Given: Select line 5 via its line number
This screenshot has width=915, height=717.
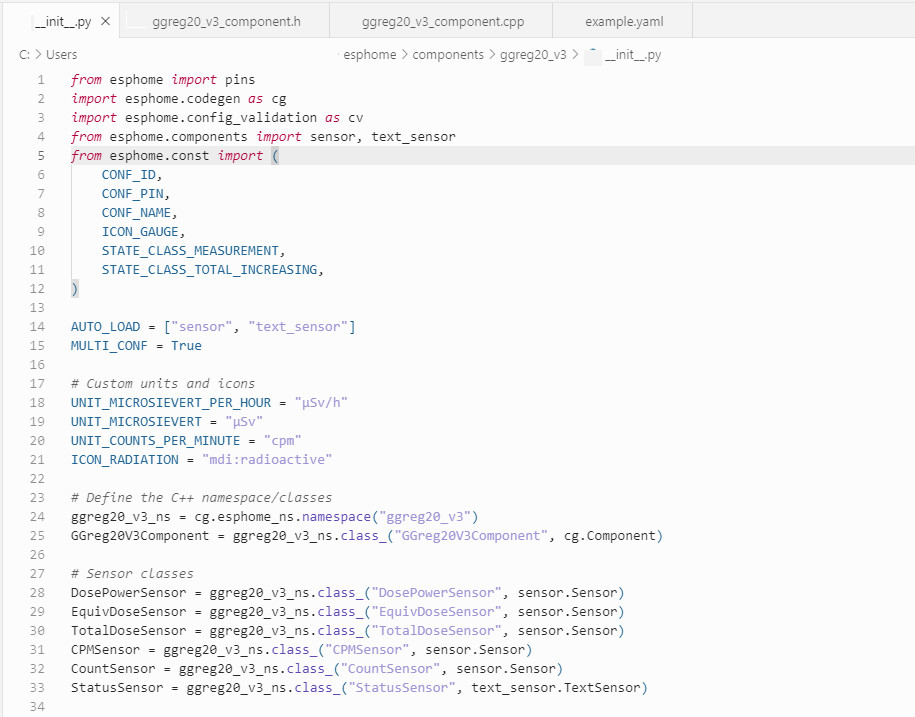Looking at the screenshot, I should pos(40,156).
